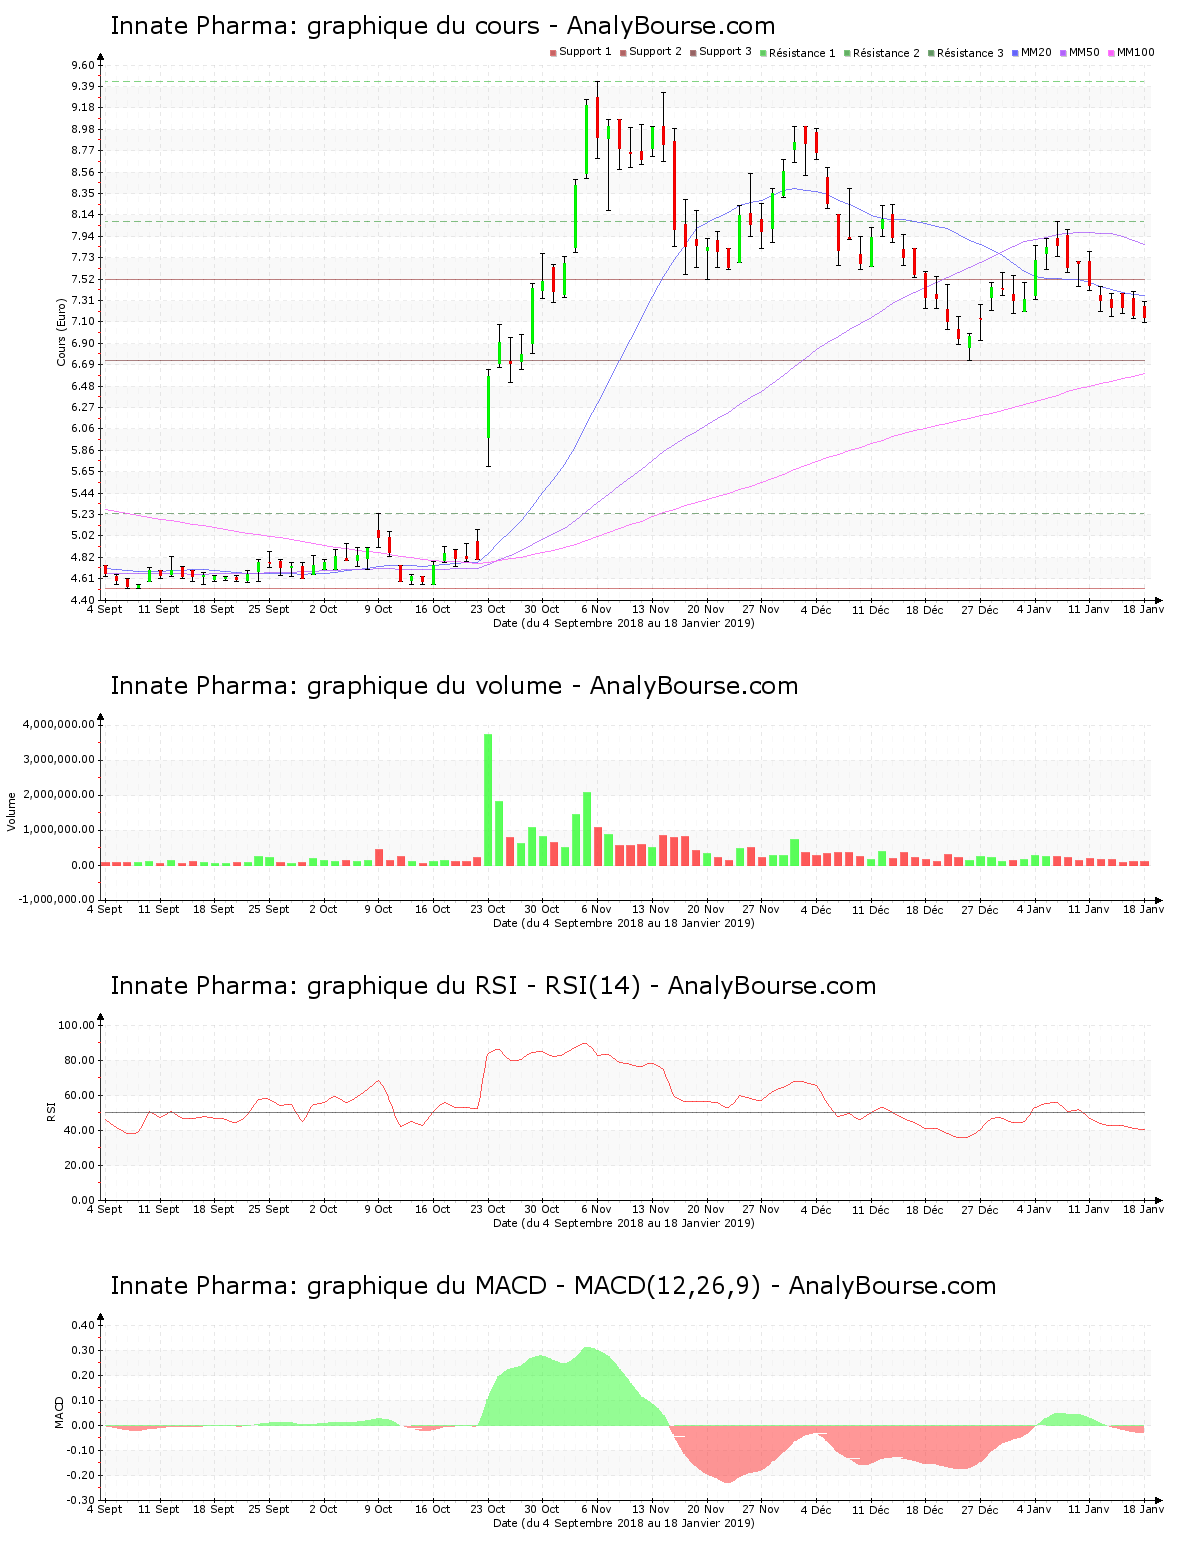Viewport: 1200px width, 1550px height.
Task: Click the 'graphique du cours' chart title
Action: 443,26
